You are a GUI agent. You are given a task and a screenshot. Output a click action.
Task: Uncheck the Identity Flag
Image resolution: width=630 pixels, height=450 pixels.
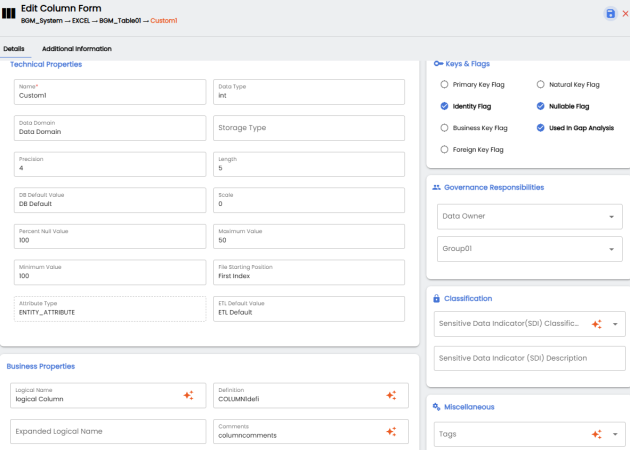click(445, 106)
